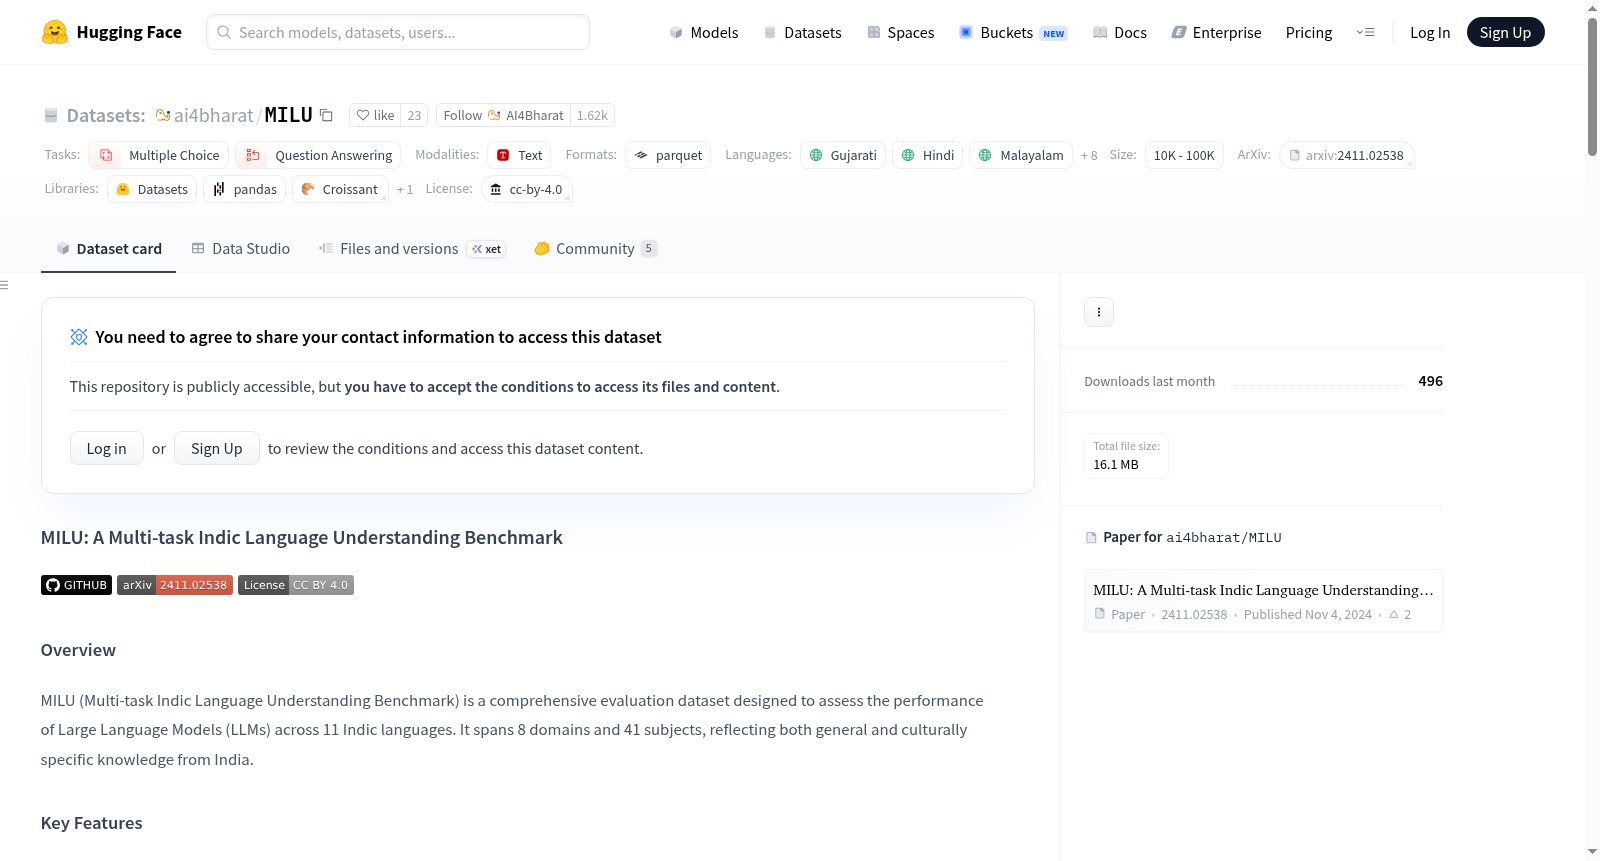Go to Models in the top navigation

pos(704,32)
